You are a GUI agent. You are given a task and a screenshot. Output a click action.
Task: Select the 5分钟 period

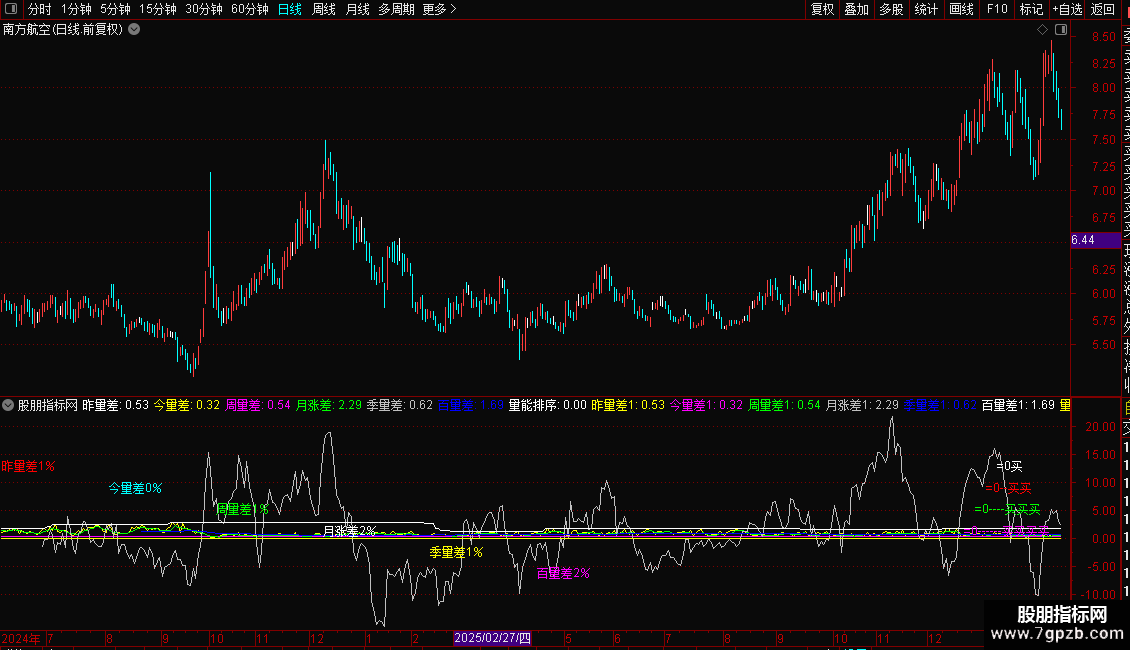point(115,9)
